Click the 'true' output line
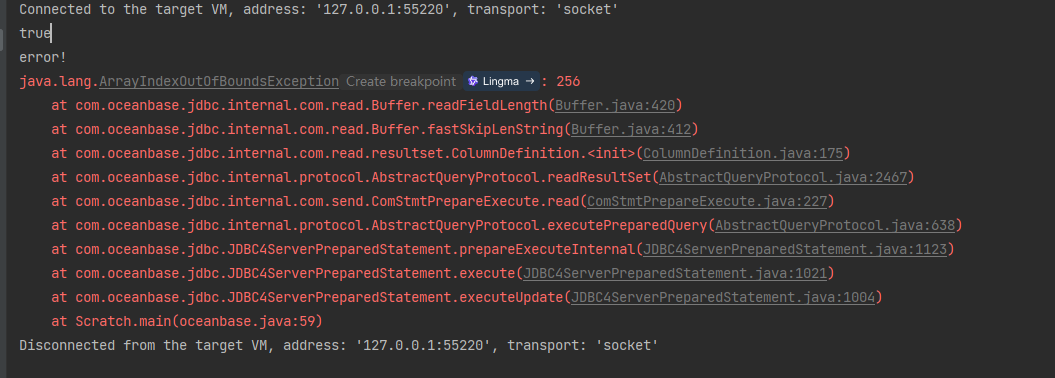Viewport: 1055px width, 378px height. click(35, 34)
